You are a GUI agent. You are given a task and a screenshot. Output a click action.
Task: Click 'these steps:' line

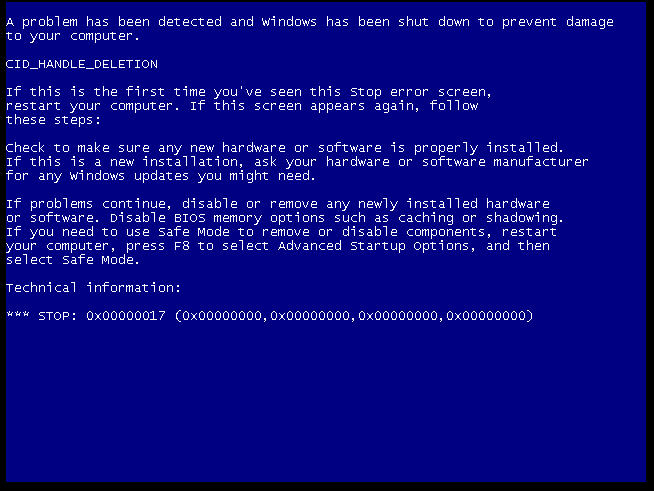(x=53, y=120)
